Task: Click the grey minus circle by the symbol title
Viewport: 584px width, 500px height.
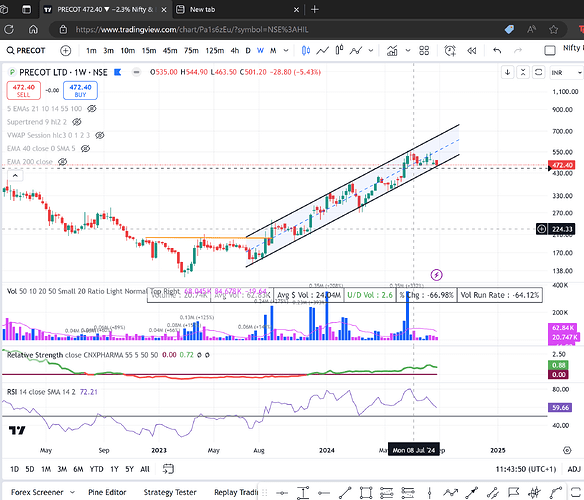Action: [x=137, y=72]
